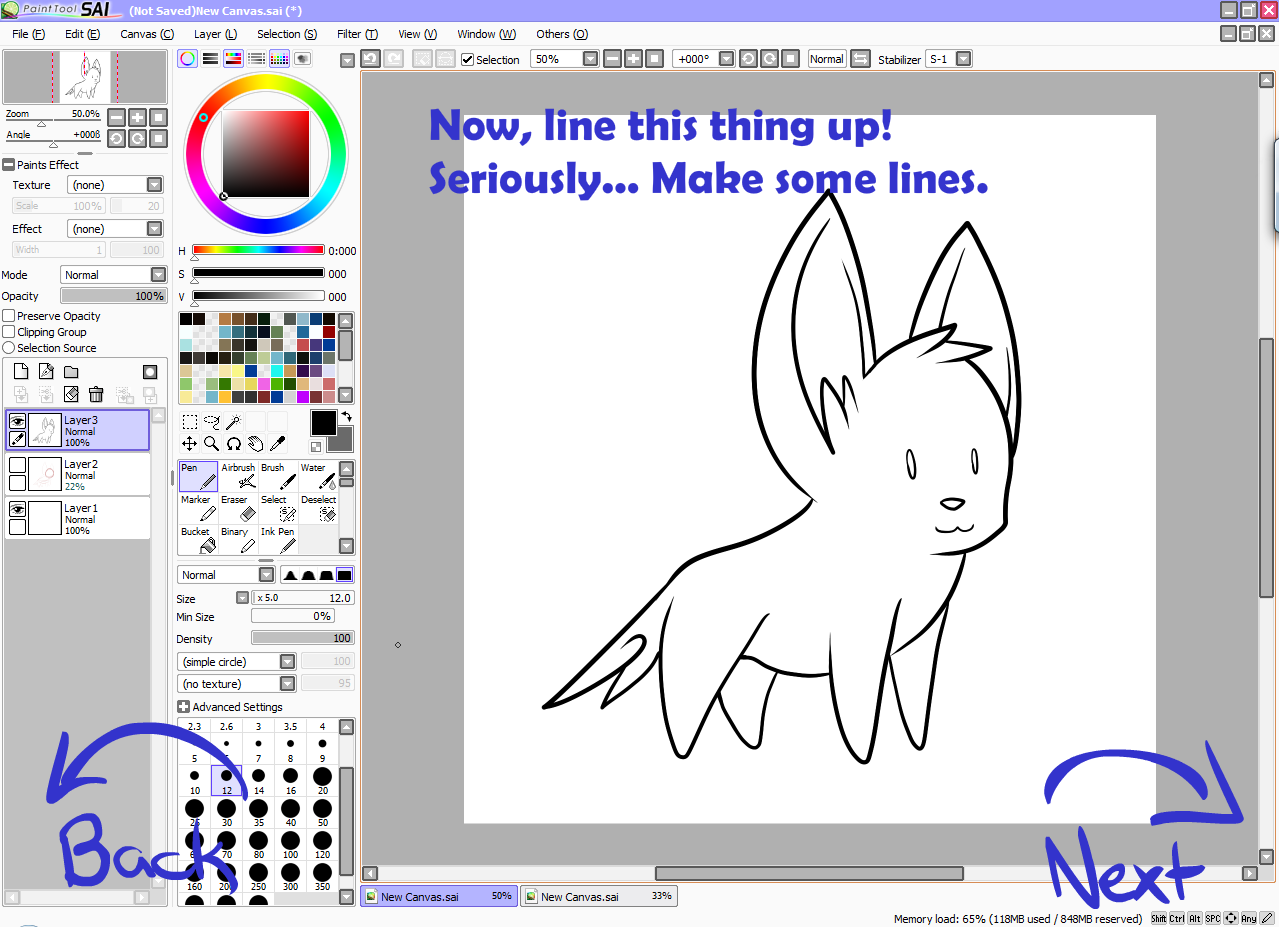Click the undo arrow in the toolbar
Viewport: 1279px width, 927px height.
tap(370, 59)
